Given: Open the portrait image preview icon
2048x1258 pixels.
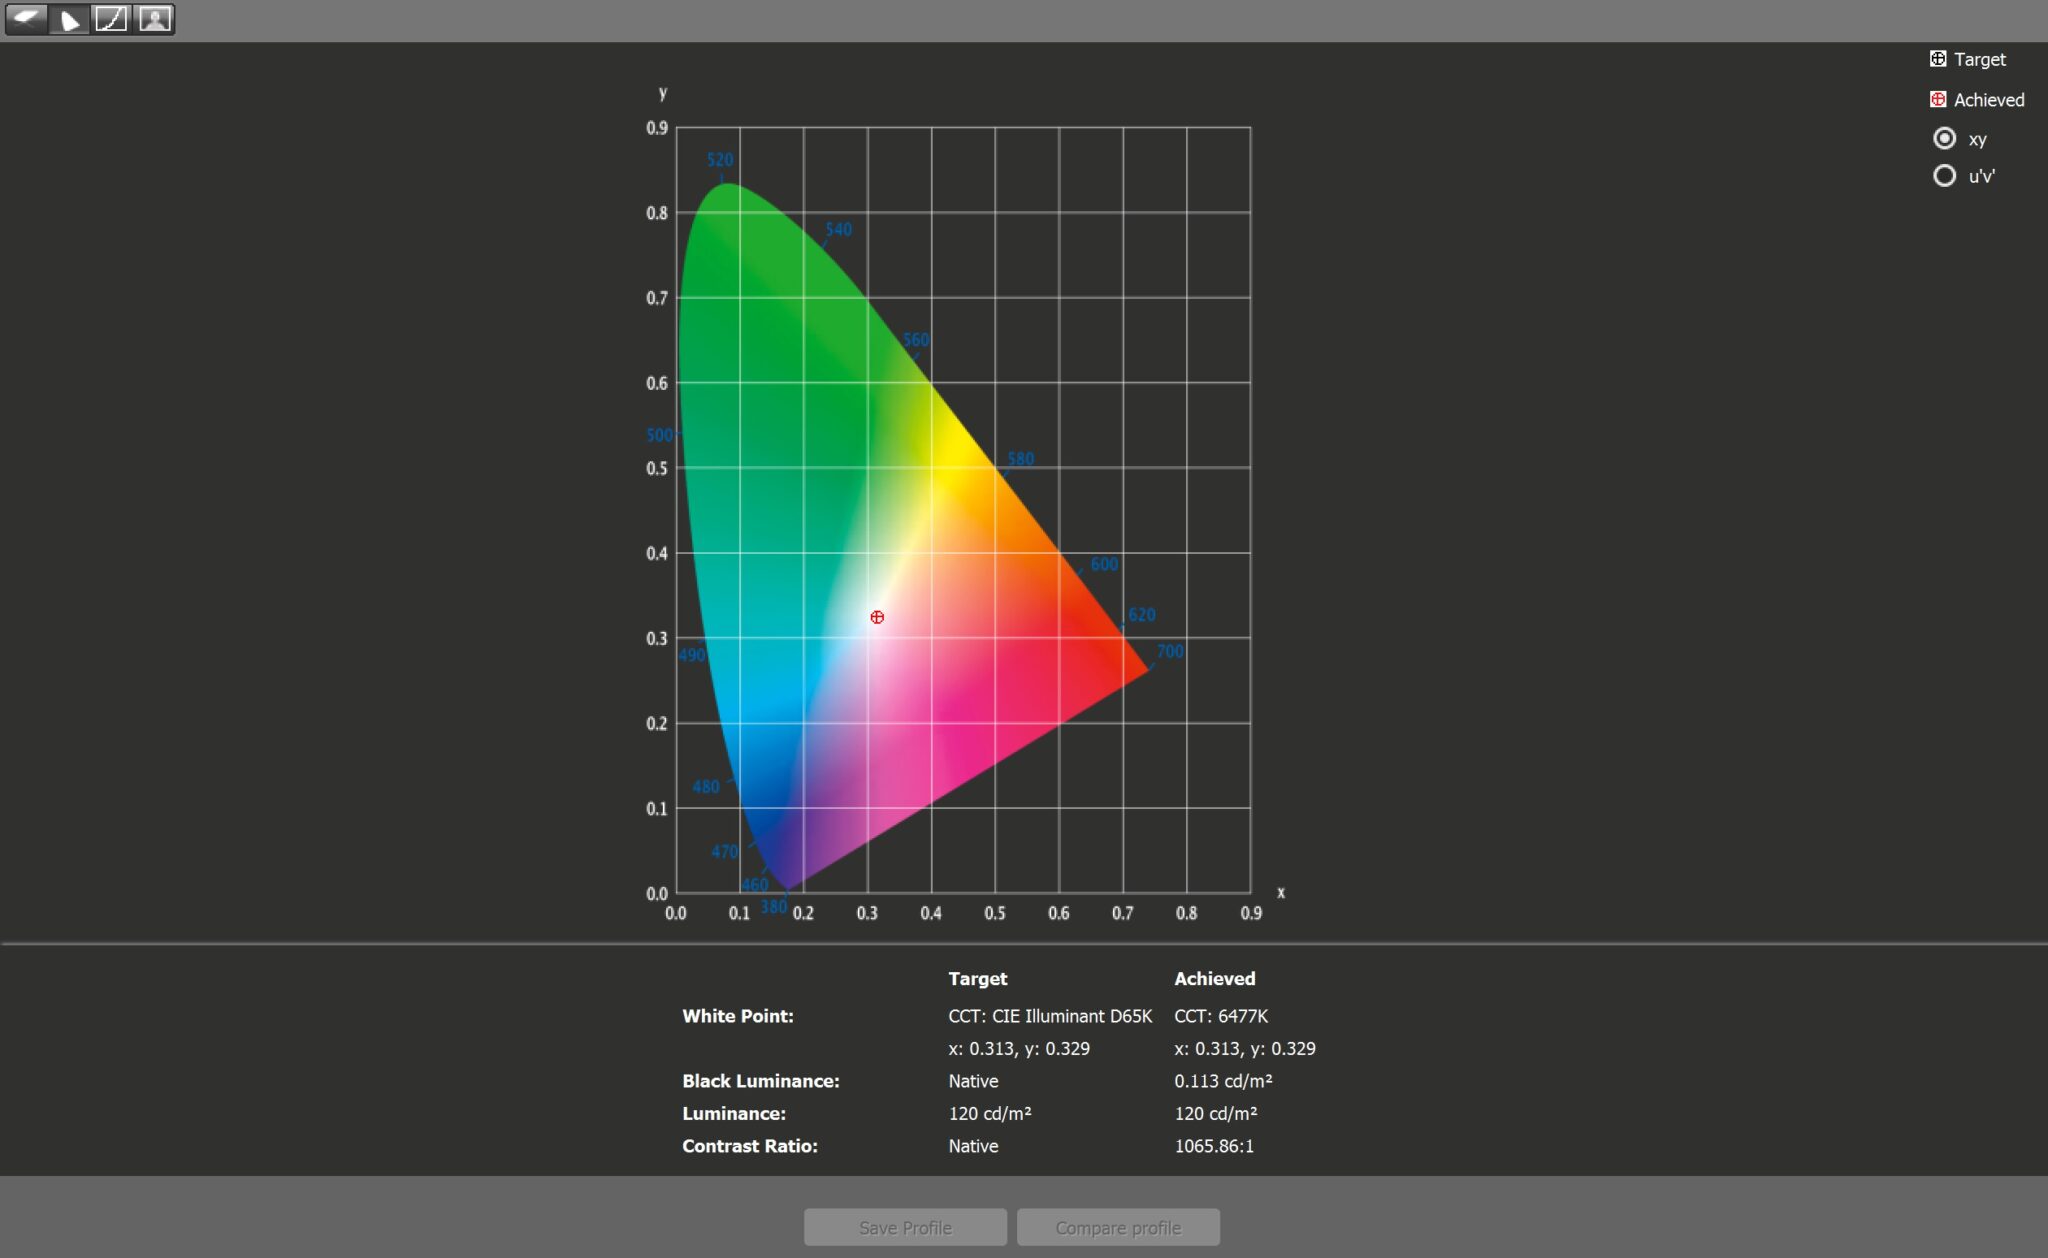Looking at the screenshot, I should click(154, 19).
